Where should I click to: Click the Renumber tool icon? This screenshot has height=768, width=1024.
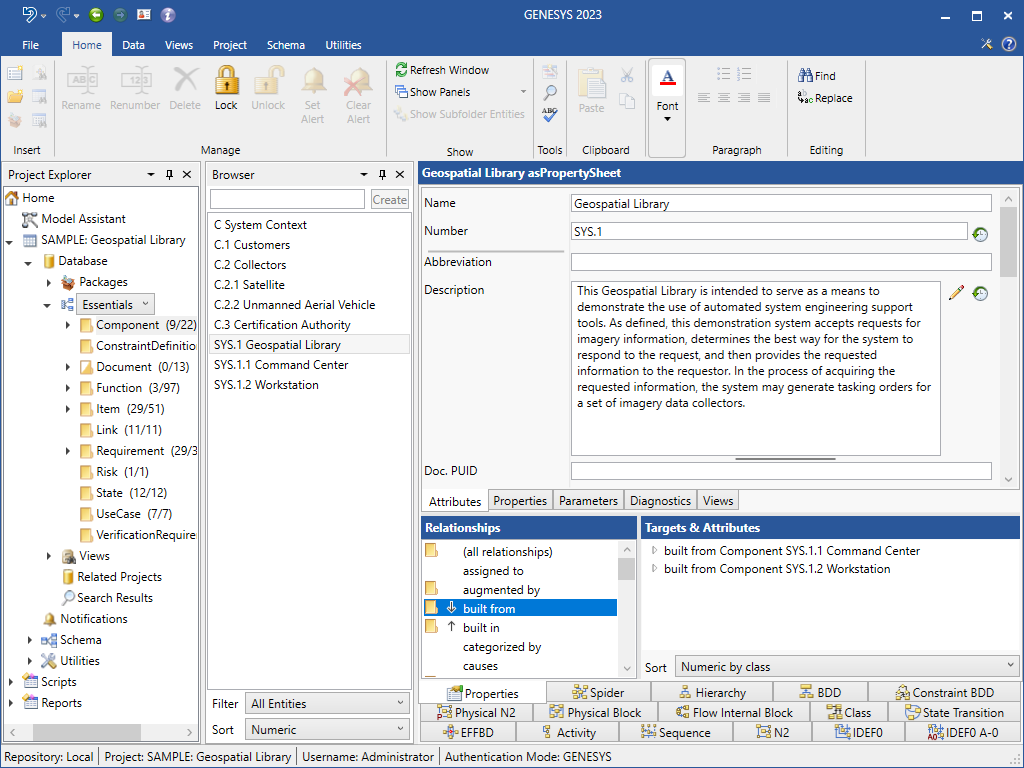136,81
